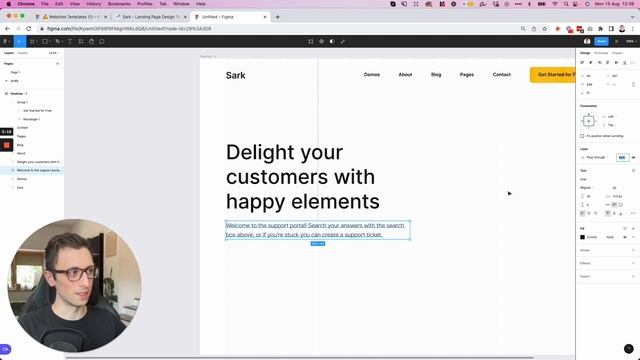This screenshot has width=640, height=360.
Task: Click the user avatar in Figma toolbar
Action: (x=587, y=41)
